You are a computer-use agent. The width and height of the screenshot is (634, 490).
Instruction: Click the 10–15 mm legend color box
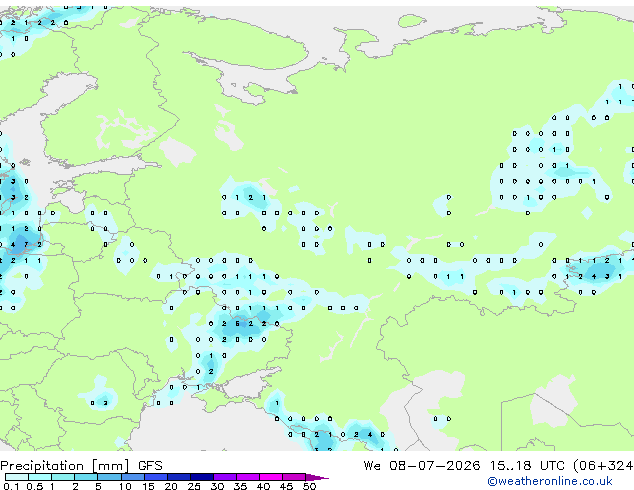[x=133, y=477]
